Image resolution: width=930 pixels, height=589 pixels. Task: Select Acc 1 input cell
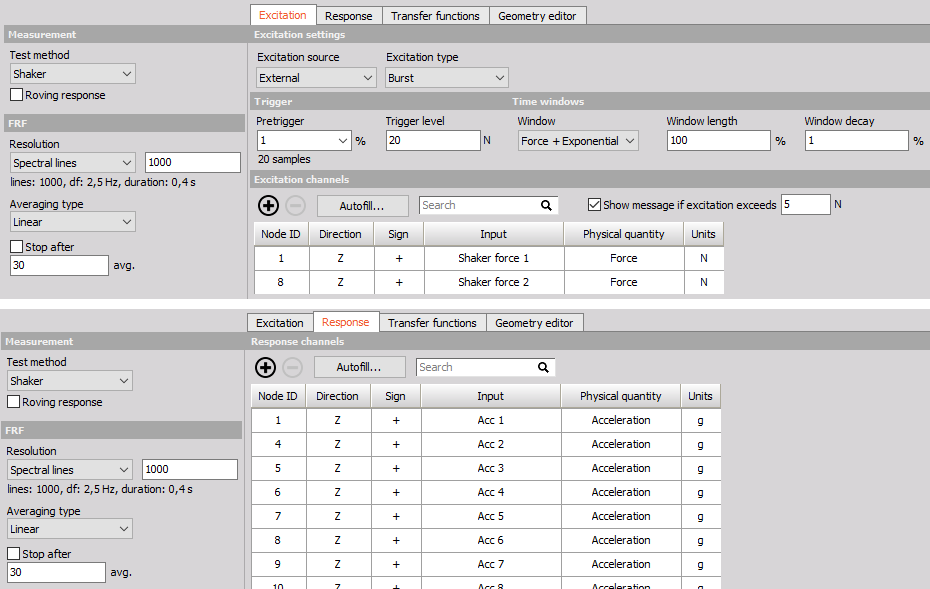[x=491, y=420]
